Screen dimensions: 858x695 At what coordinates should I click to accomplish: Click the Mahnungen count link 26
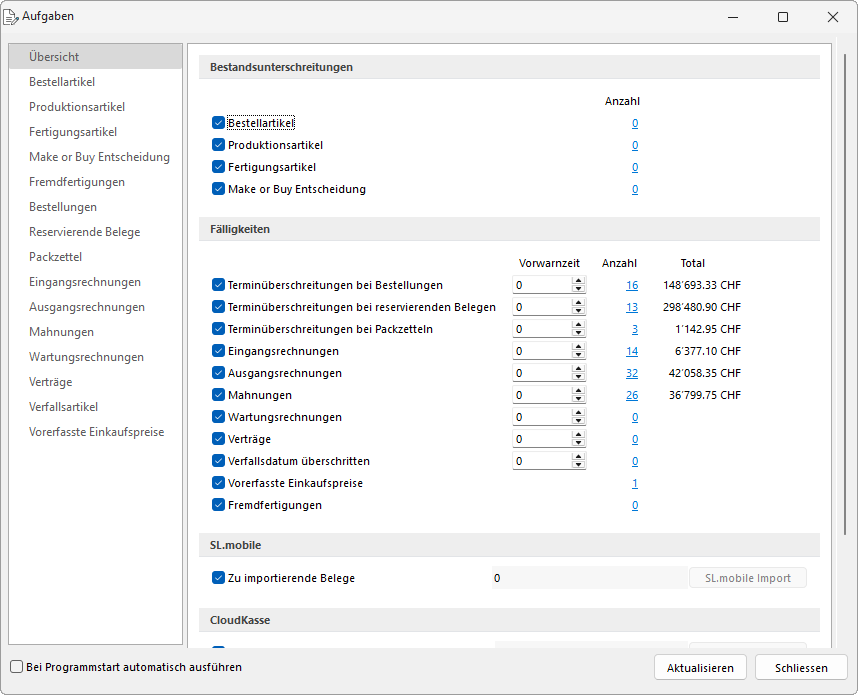click(x=632, y=395)
